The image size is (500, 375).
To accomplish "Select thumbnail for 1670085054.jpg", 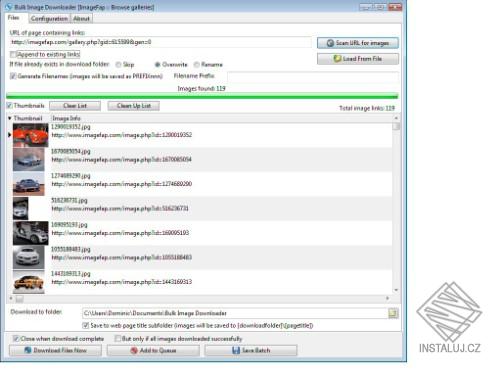I will 29,160.
